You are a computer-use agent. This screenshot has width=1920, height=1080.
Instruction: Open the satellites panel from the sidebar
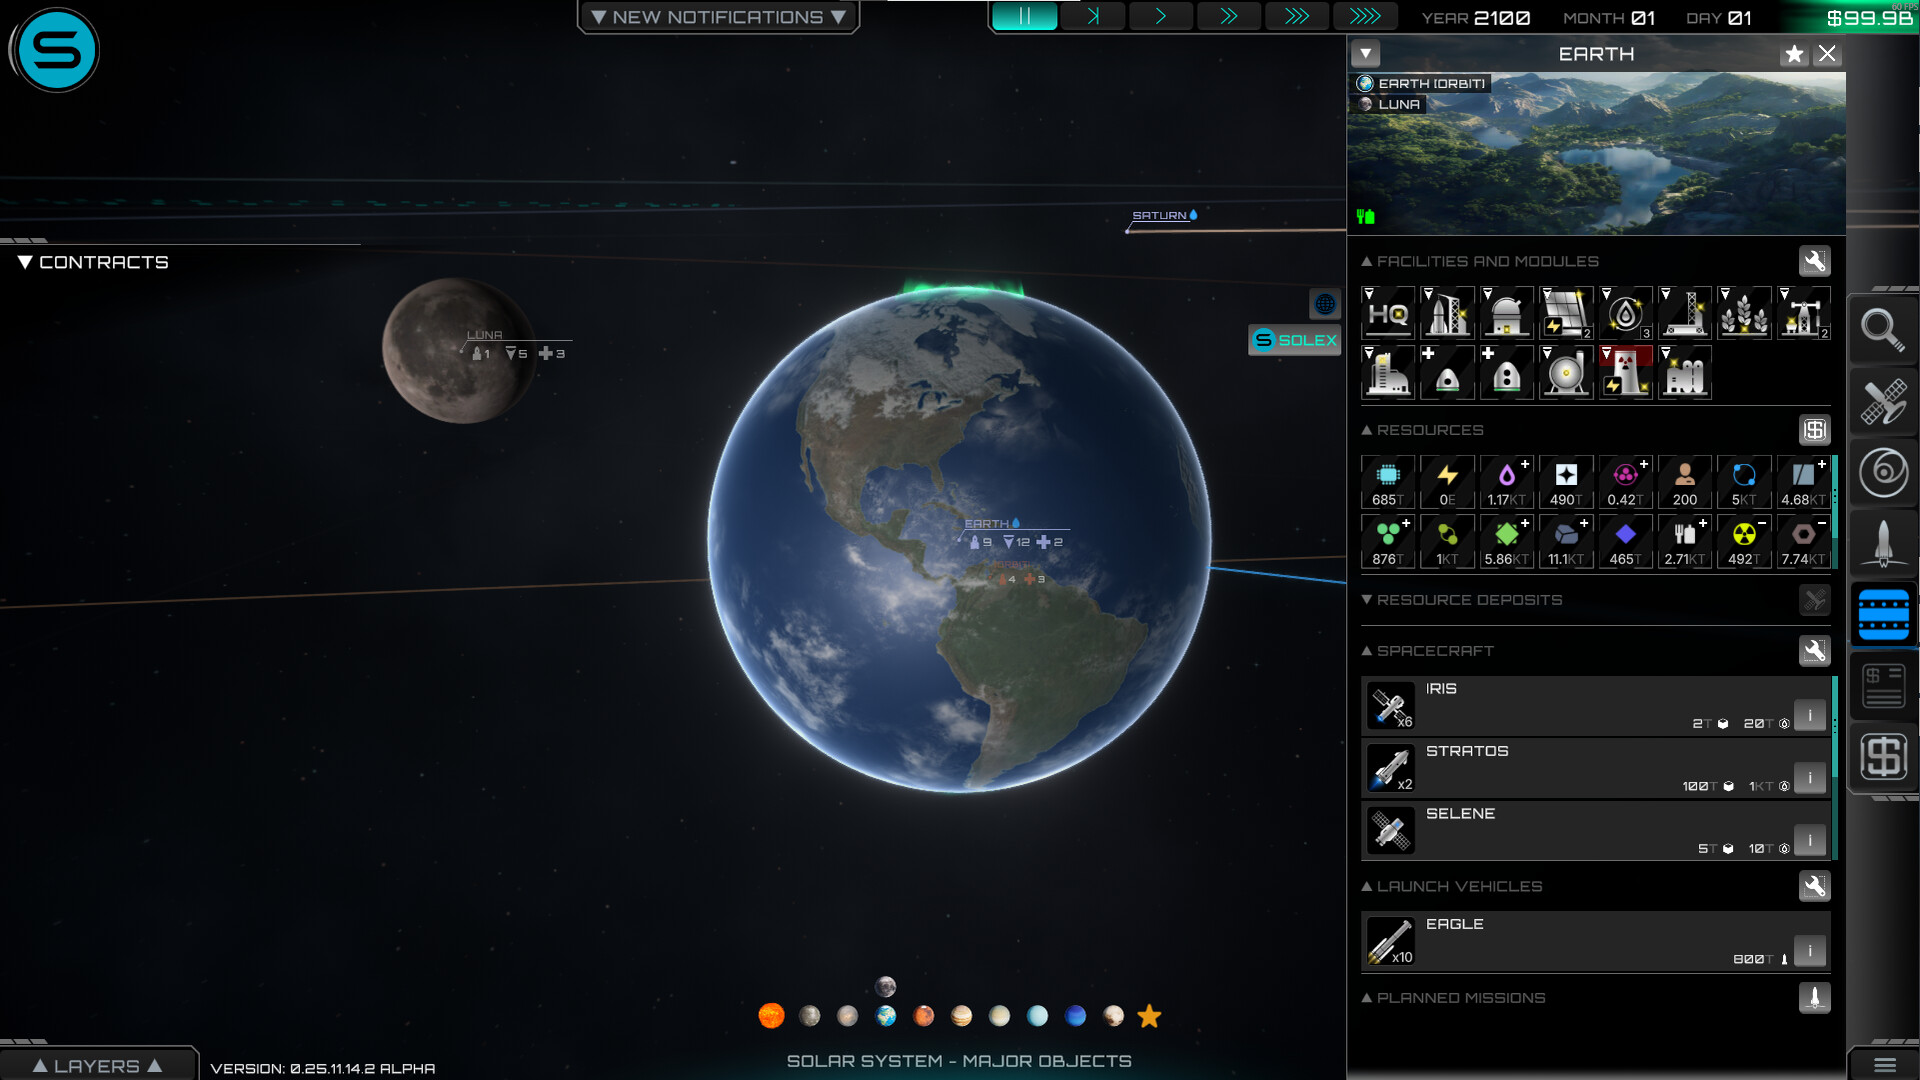pyautogui.click(x=1884, y=402)
